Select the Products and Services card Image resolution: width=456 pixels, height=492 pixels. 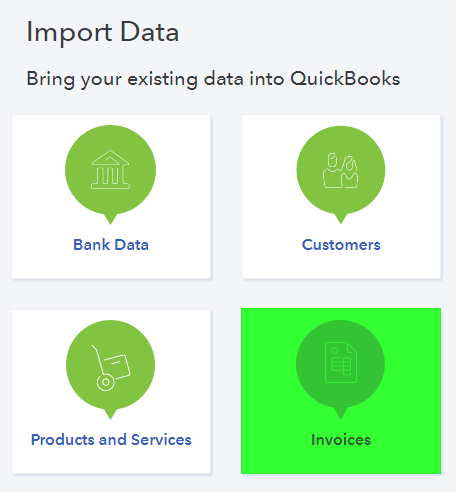click(x=111, y=392)
